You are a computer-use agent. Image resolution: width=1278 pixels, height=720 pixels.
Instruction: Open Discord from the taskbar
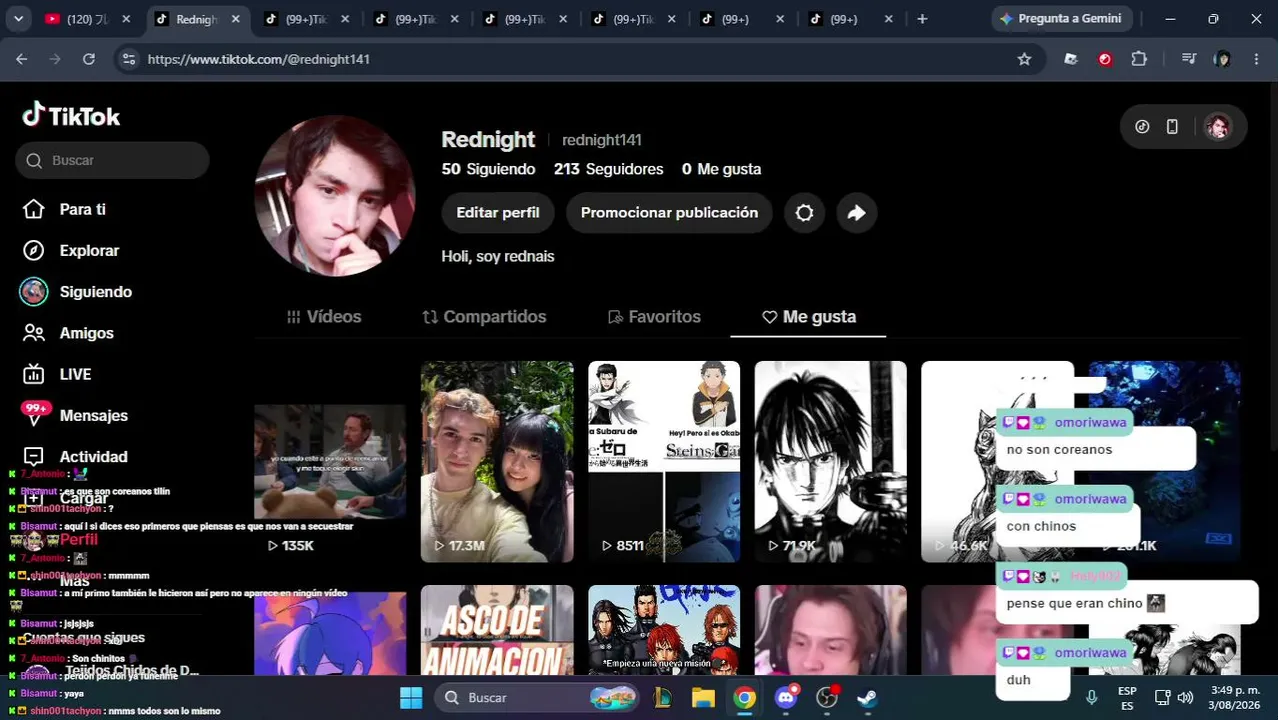(x=787, y=697)
